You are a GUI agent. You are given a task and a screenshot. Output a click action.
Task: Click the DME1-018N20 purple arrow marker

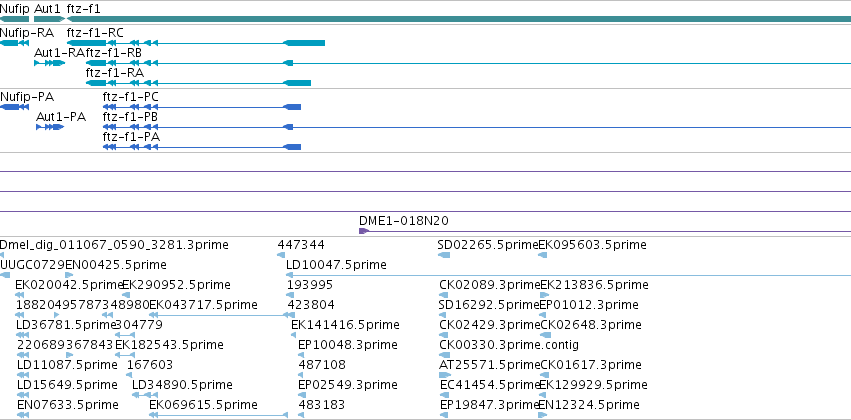(x=364, y=231)
